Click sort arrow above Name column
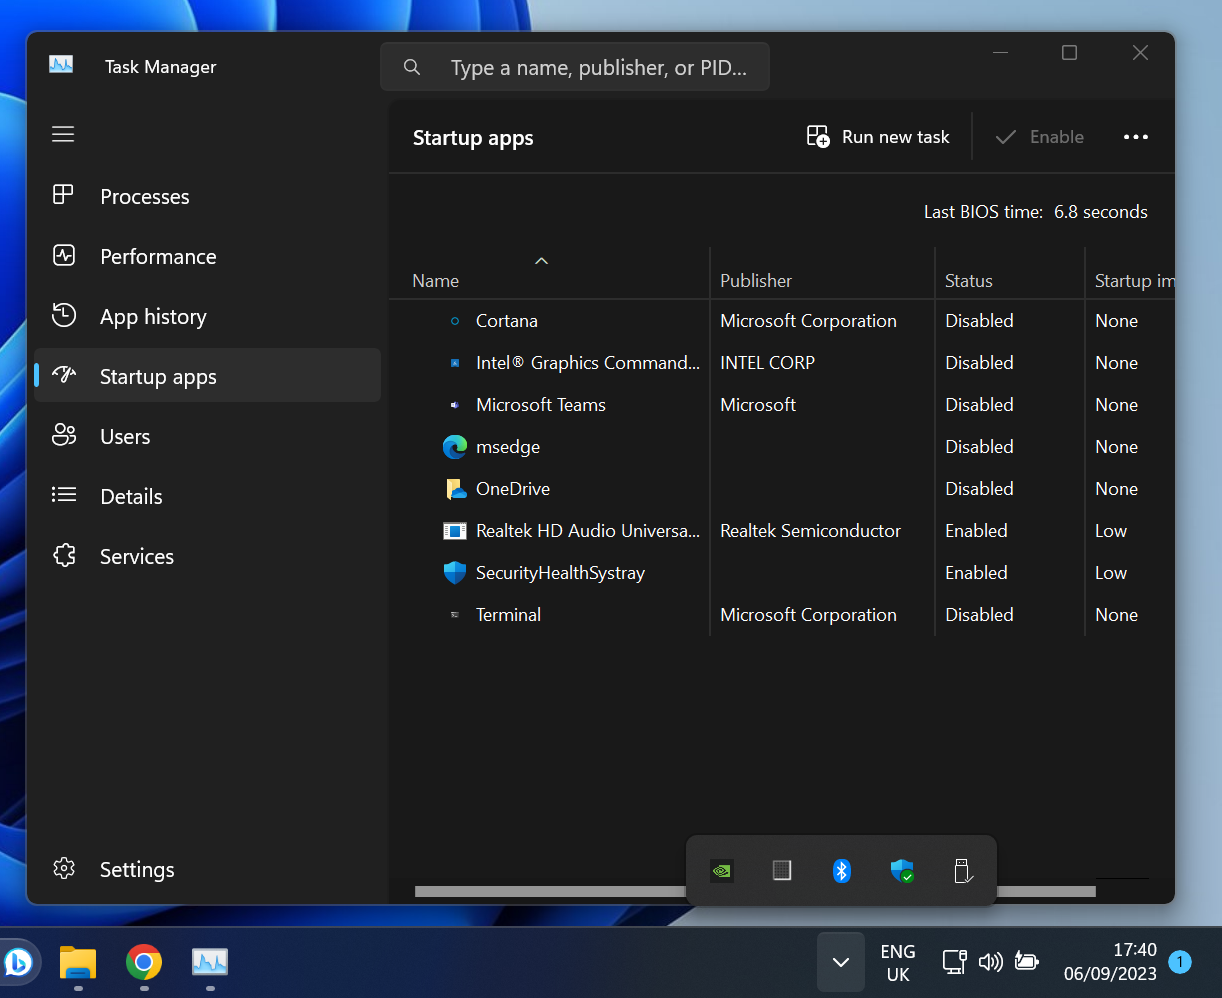The image size is (1222, 998). pos(542,261)
